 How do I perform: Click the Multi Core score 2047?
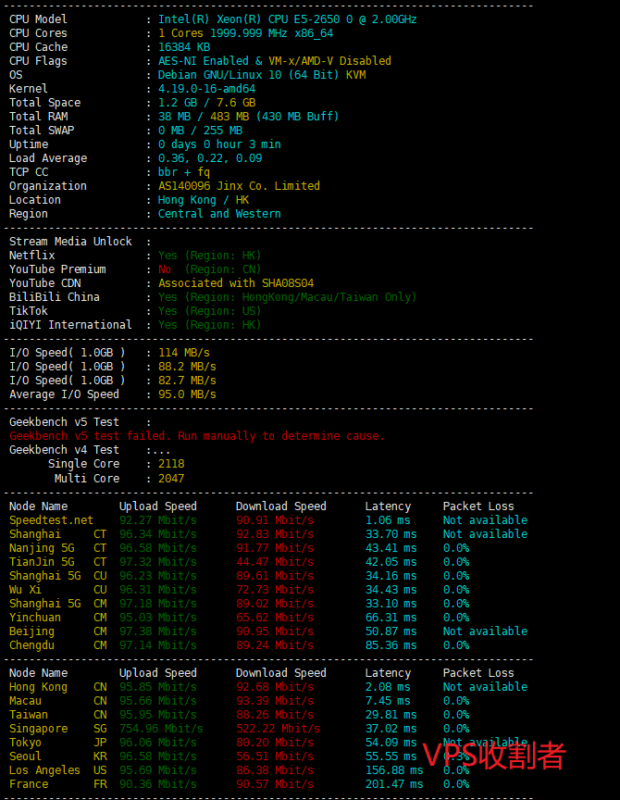click(x=171, y=478)
